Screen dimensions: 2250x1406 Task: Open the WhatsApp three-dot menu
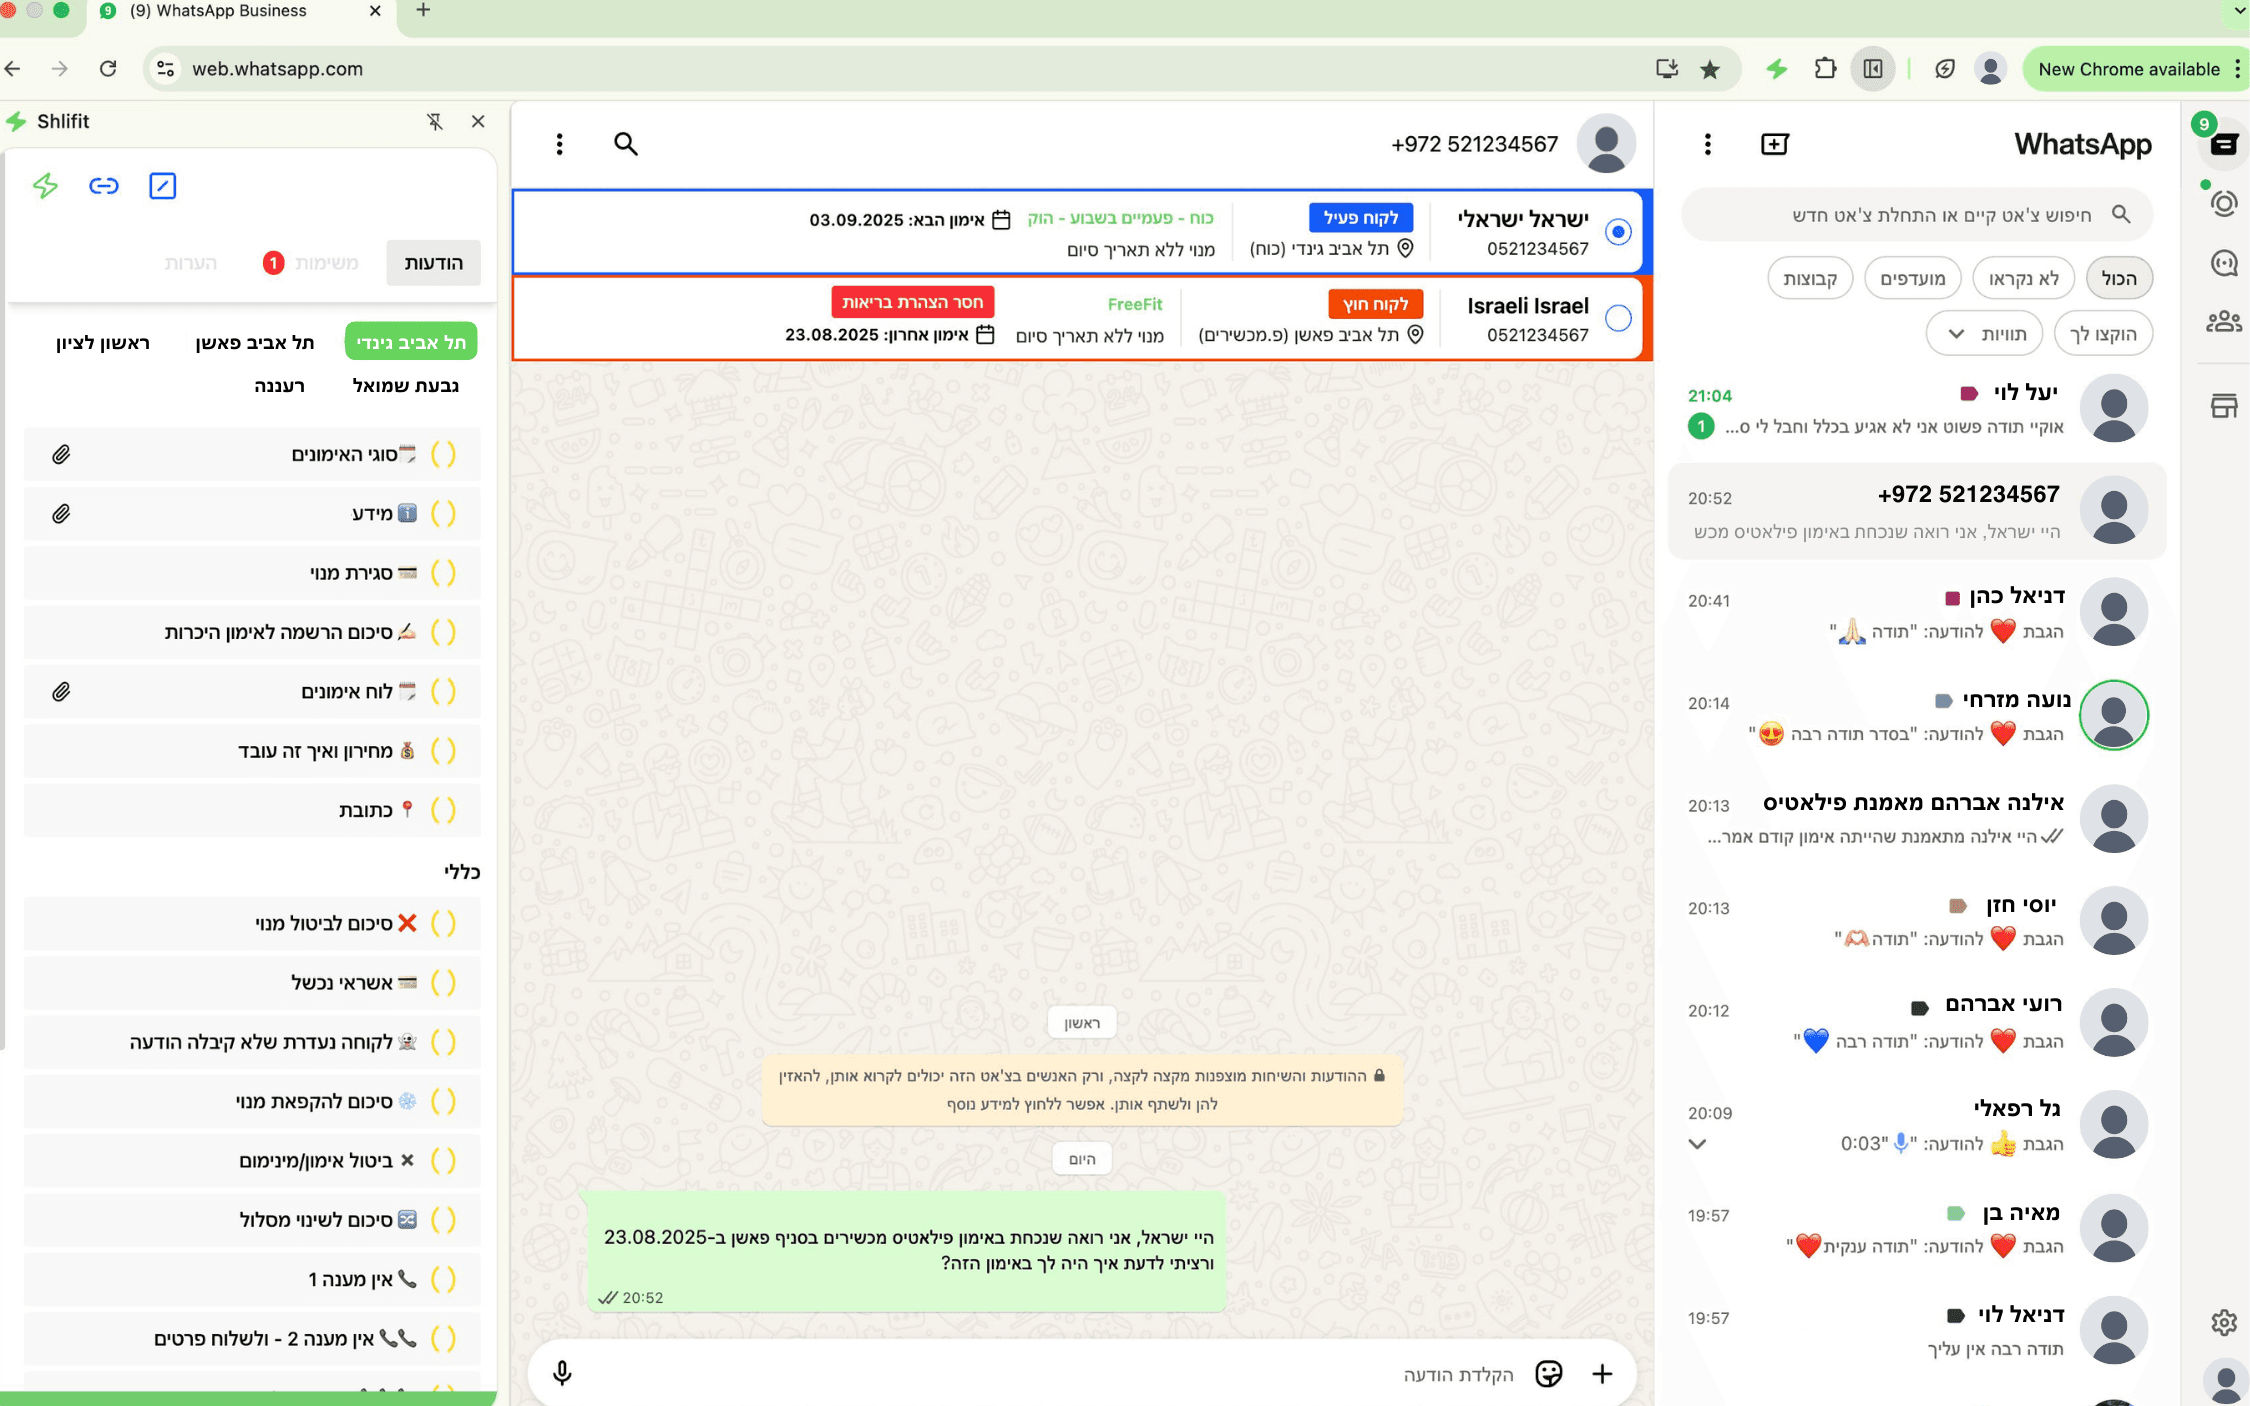(1706, 143)
